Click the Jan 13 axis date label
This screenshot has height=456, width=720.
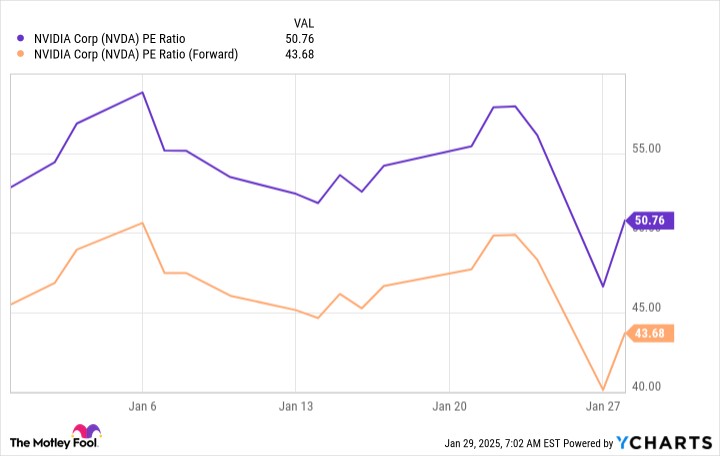pos(296,406)
